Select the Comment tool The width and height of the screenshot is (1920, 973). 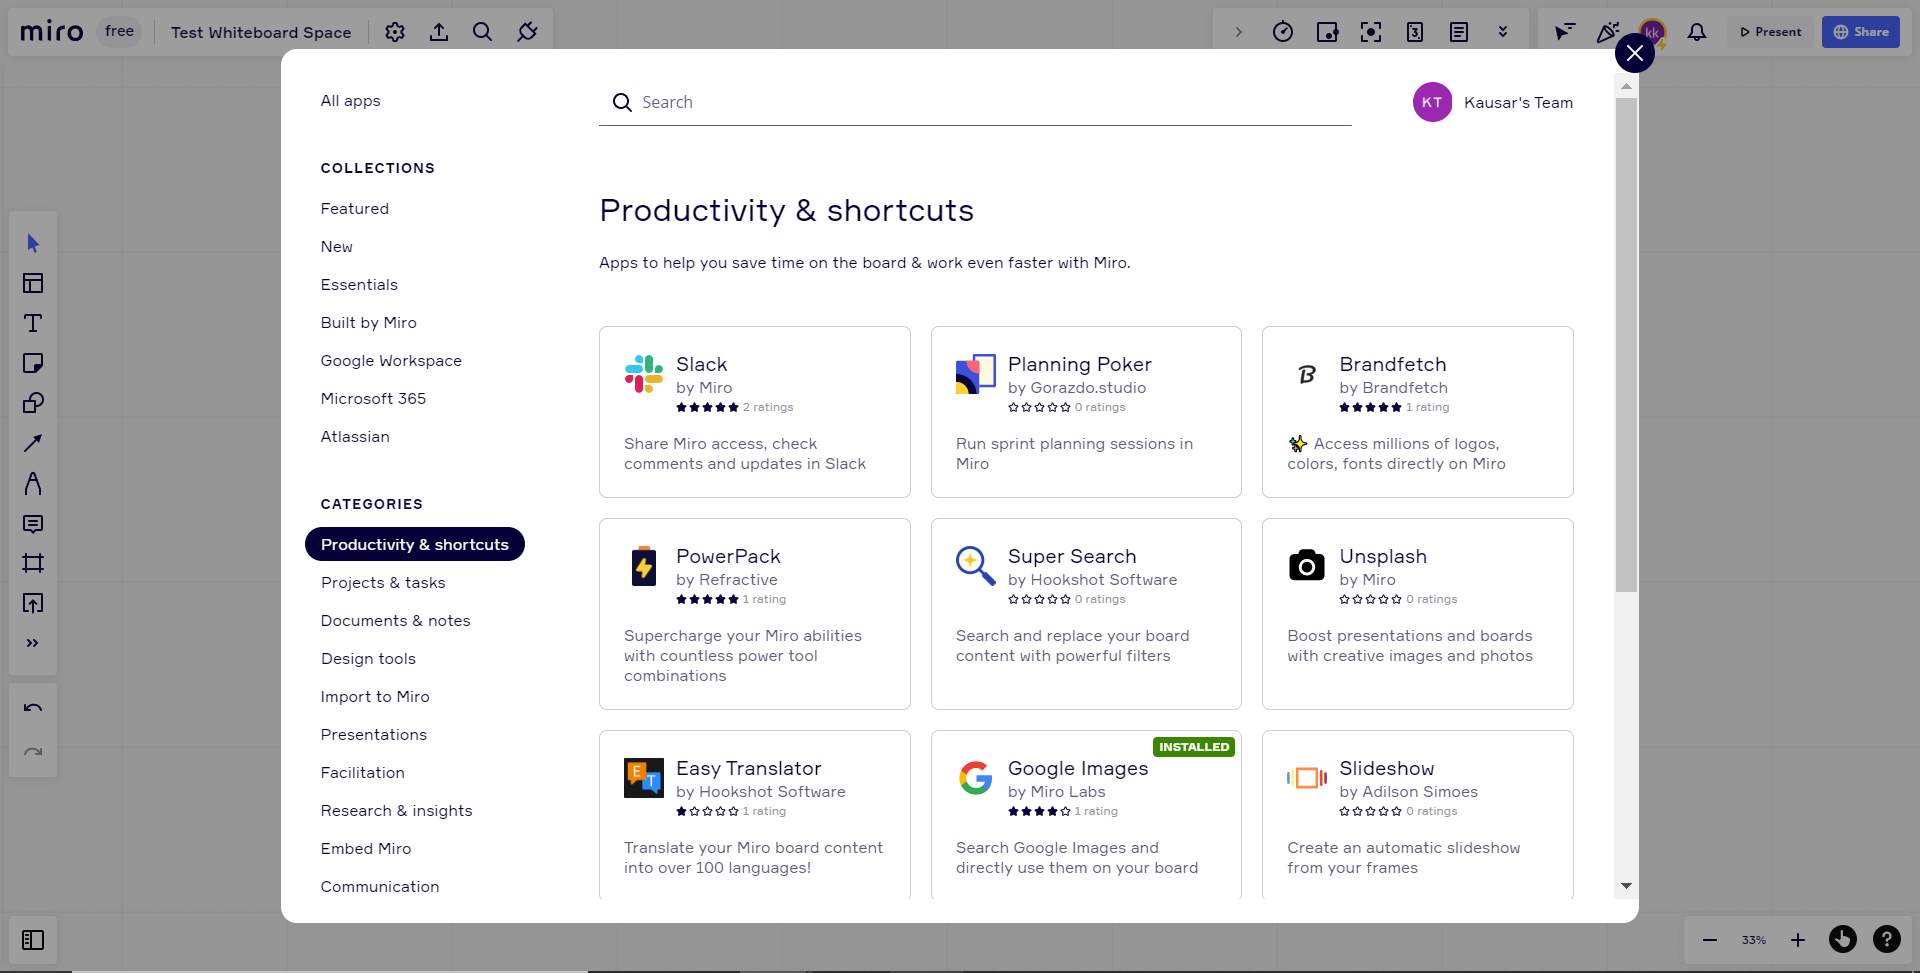(33, 524)
